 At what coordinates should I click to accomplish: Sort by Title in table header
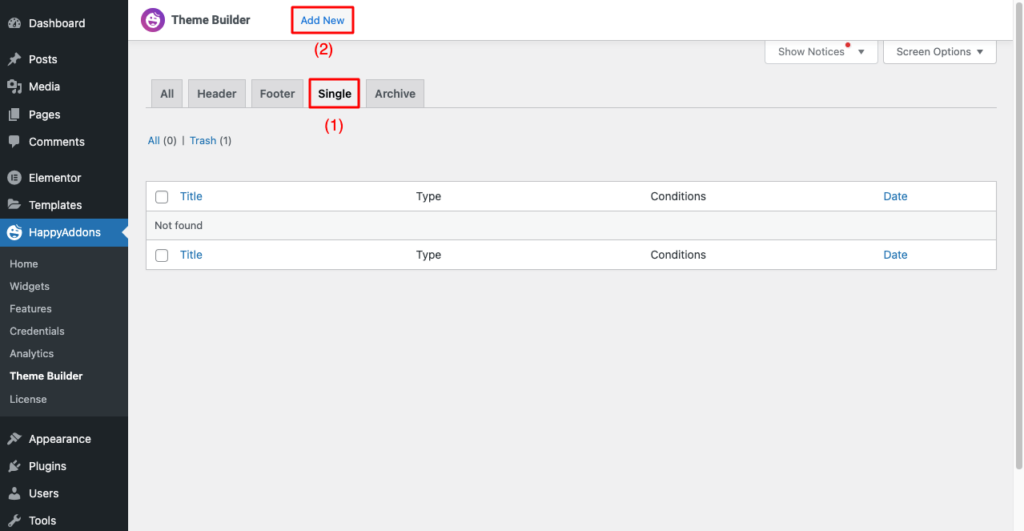[191, 196]
